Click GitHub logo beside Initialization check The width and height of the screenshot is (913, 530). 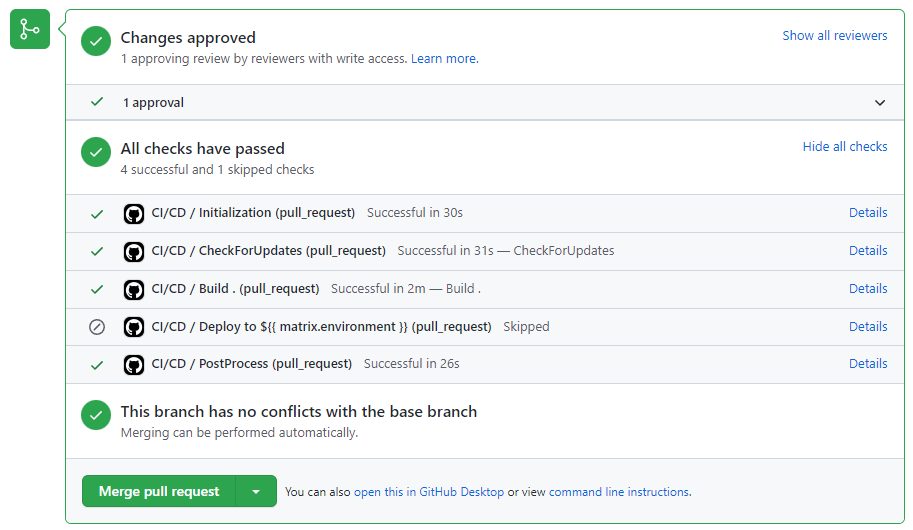(134, 214)
